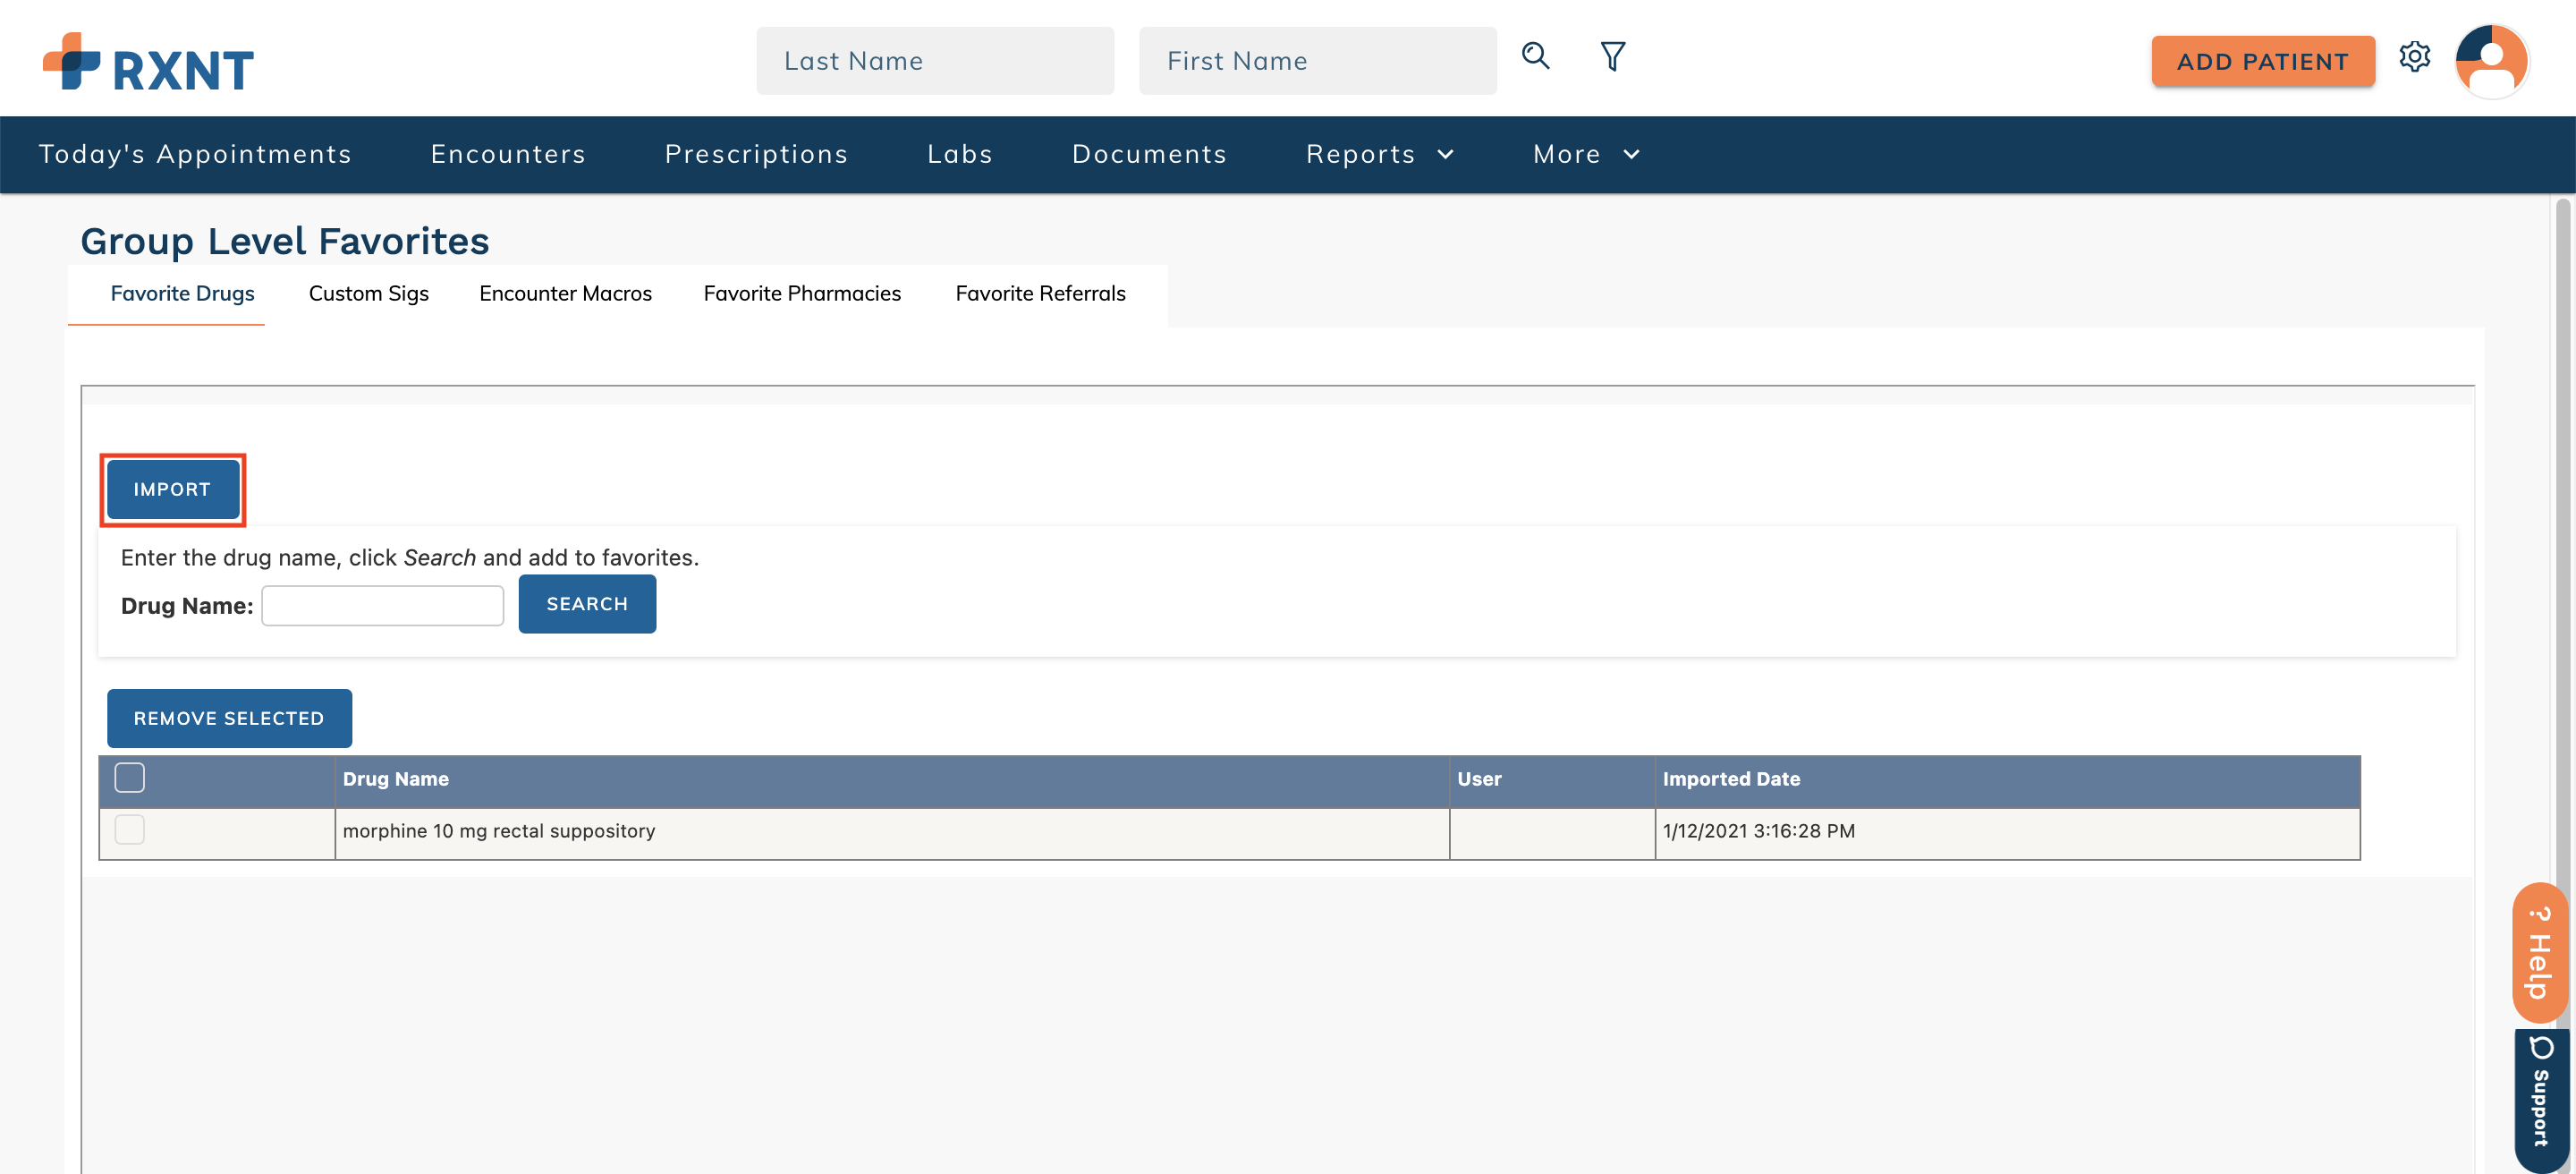Click into the Drug Name field
Screen dimensions: 2576x1174
[x=382, y=606]
